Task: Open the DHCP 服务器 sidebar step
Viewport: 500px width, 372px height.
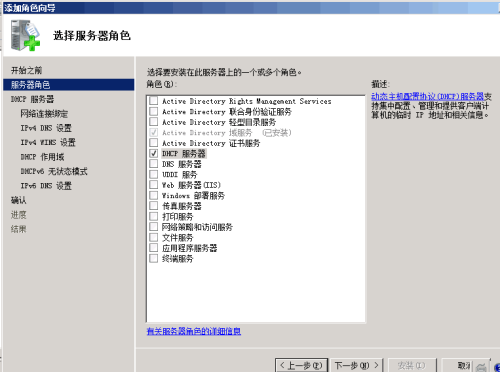Action: [x=32, y=99]
